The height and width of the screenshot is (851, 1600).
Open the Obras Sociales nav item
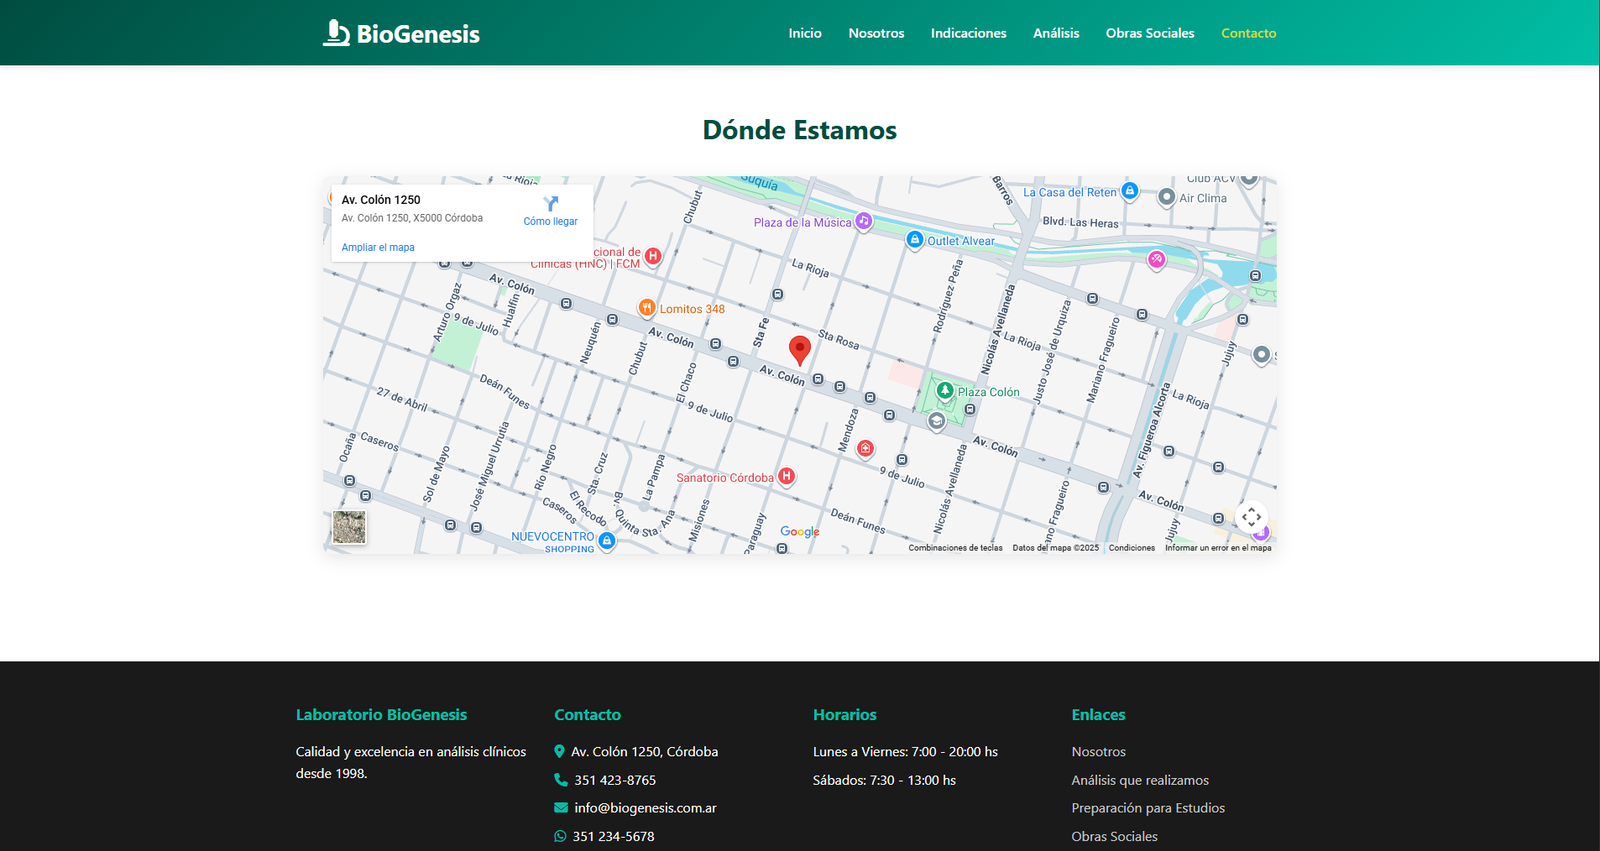(x=1149, y=33)
